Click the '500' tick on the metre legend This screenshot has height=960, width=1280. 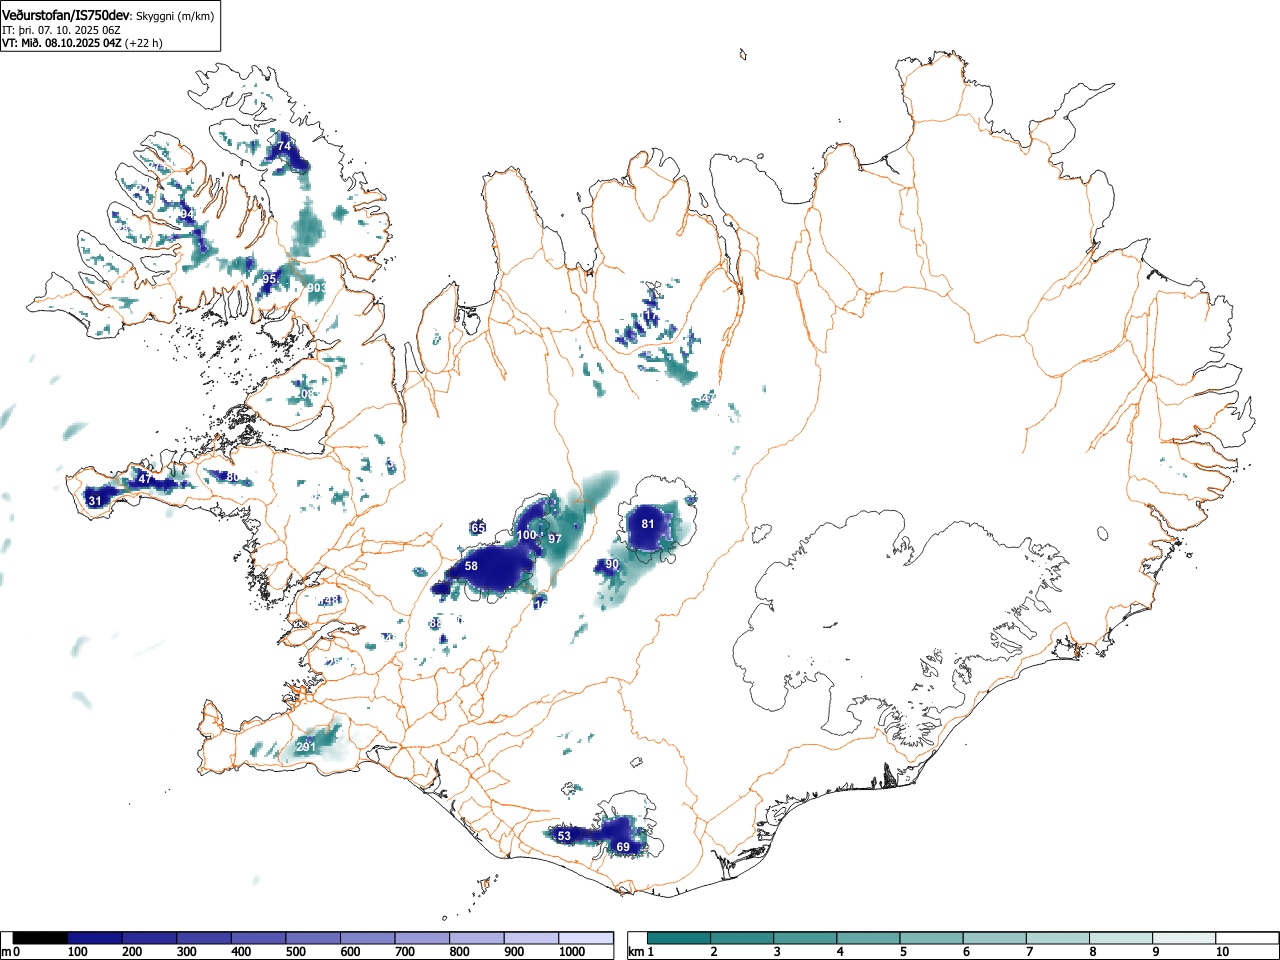(295, 952)
